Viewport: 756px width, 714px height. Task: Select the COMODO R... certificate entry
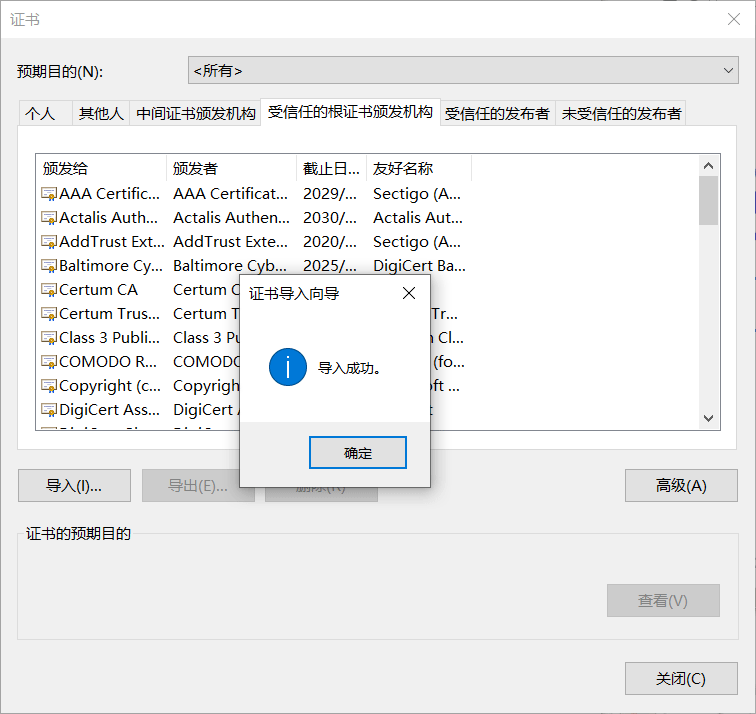point(108,362)
